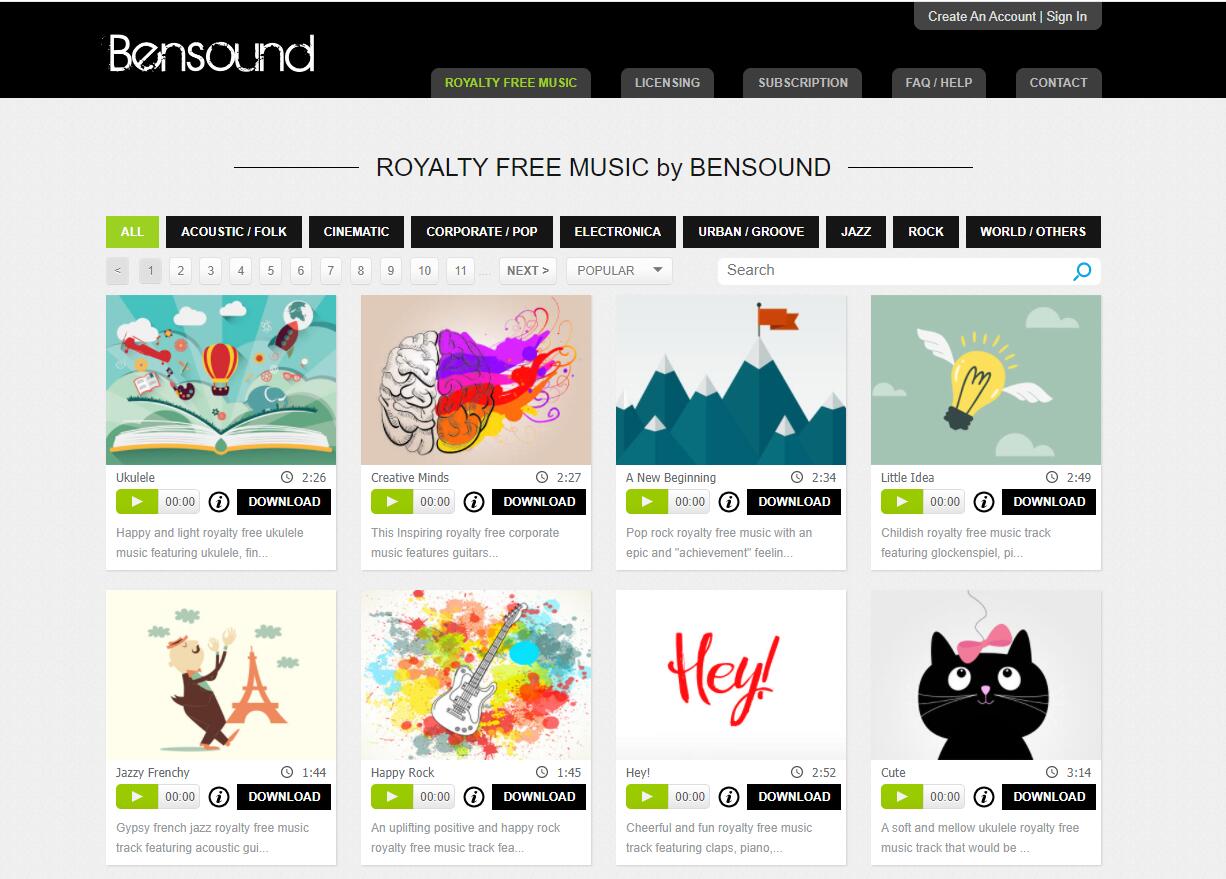
Task: Open the LICENSING menu tab
Action: point(667,83)
